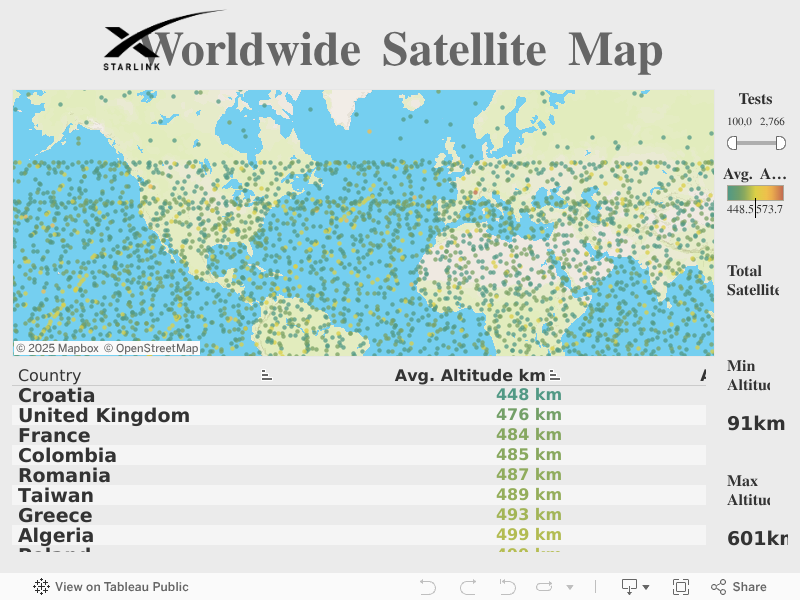Screen dimensions: 800x600
Task: Select the Croatia row in the table
Action: click(57, 396)
